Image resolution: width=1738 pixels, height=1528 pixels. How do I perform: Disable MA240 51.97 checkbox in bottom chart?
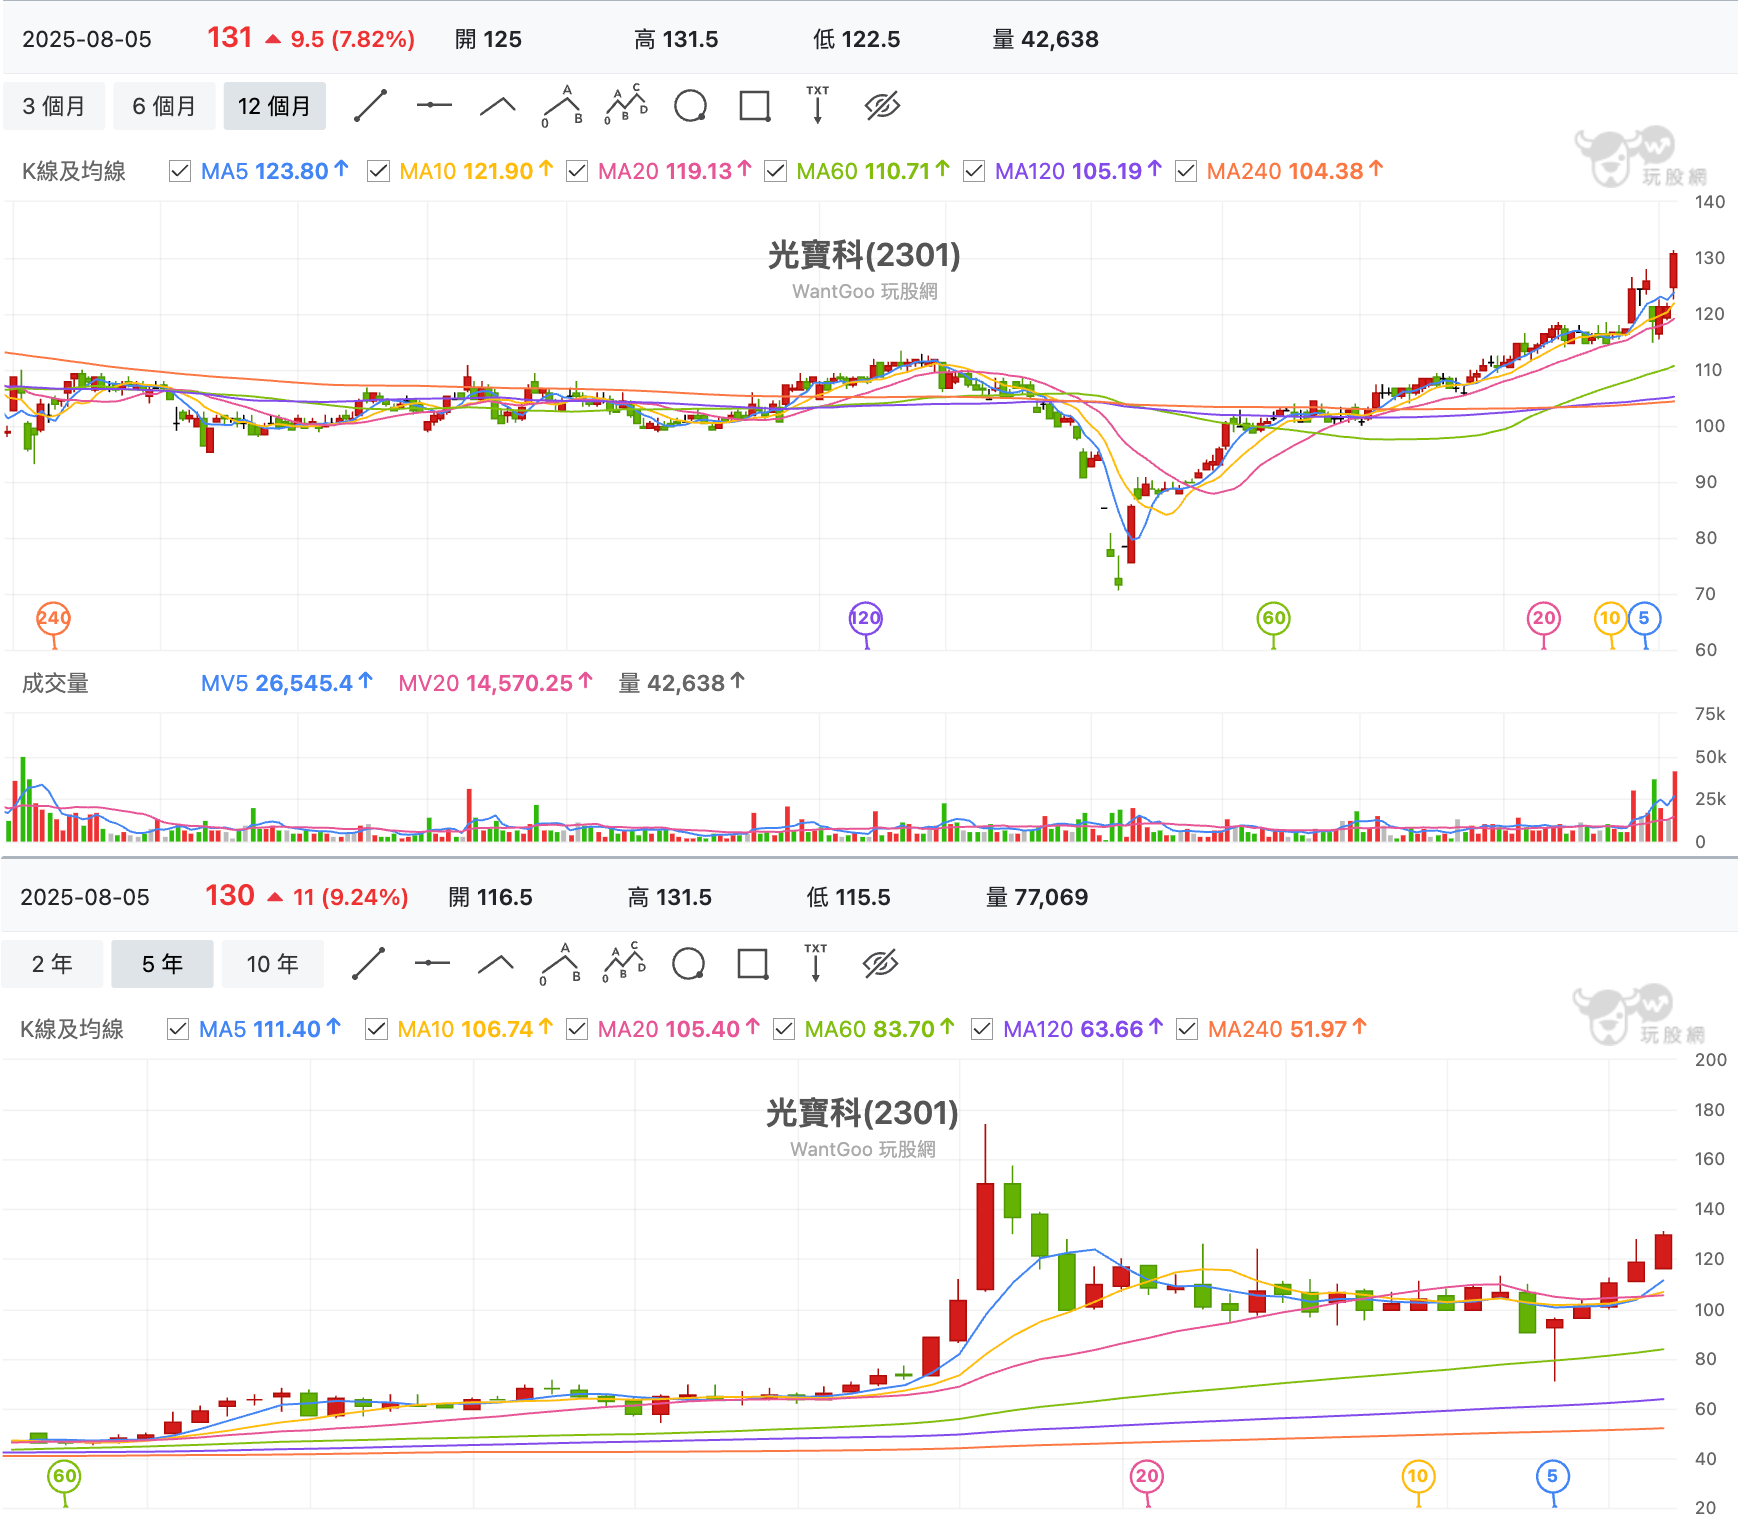(1187, 1029)
